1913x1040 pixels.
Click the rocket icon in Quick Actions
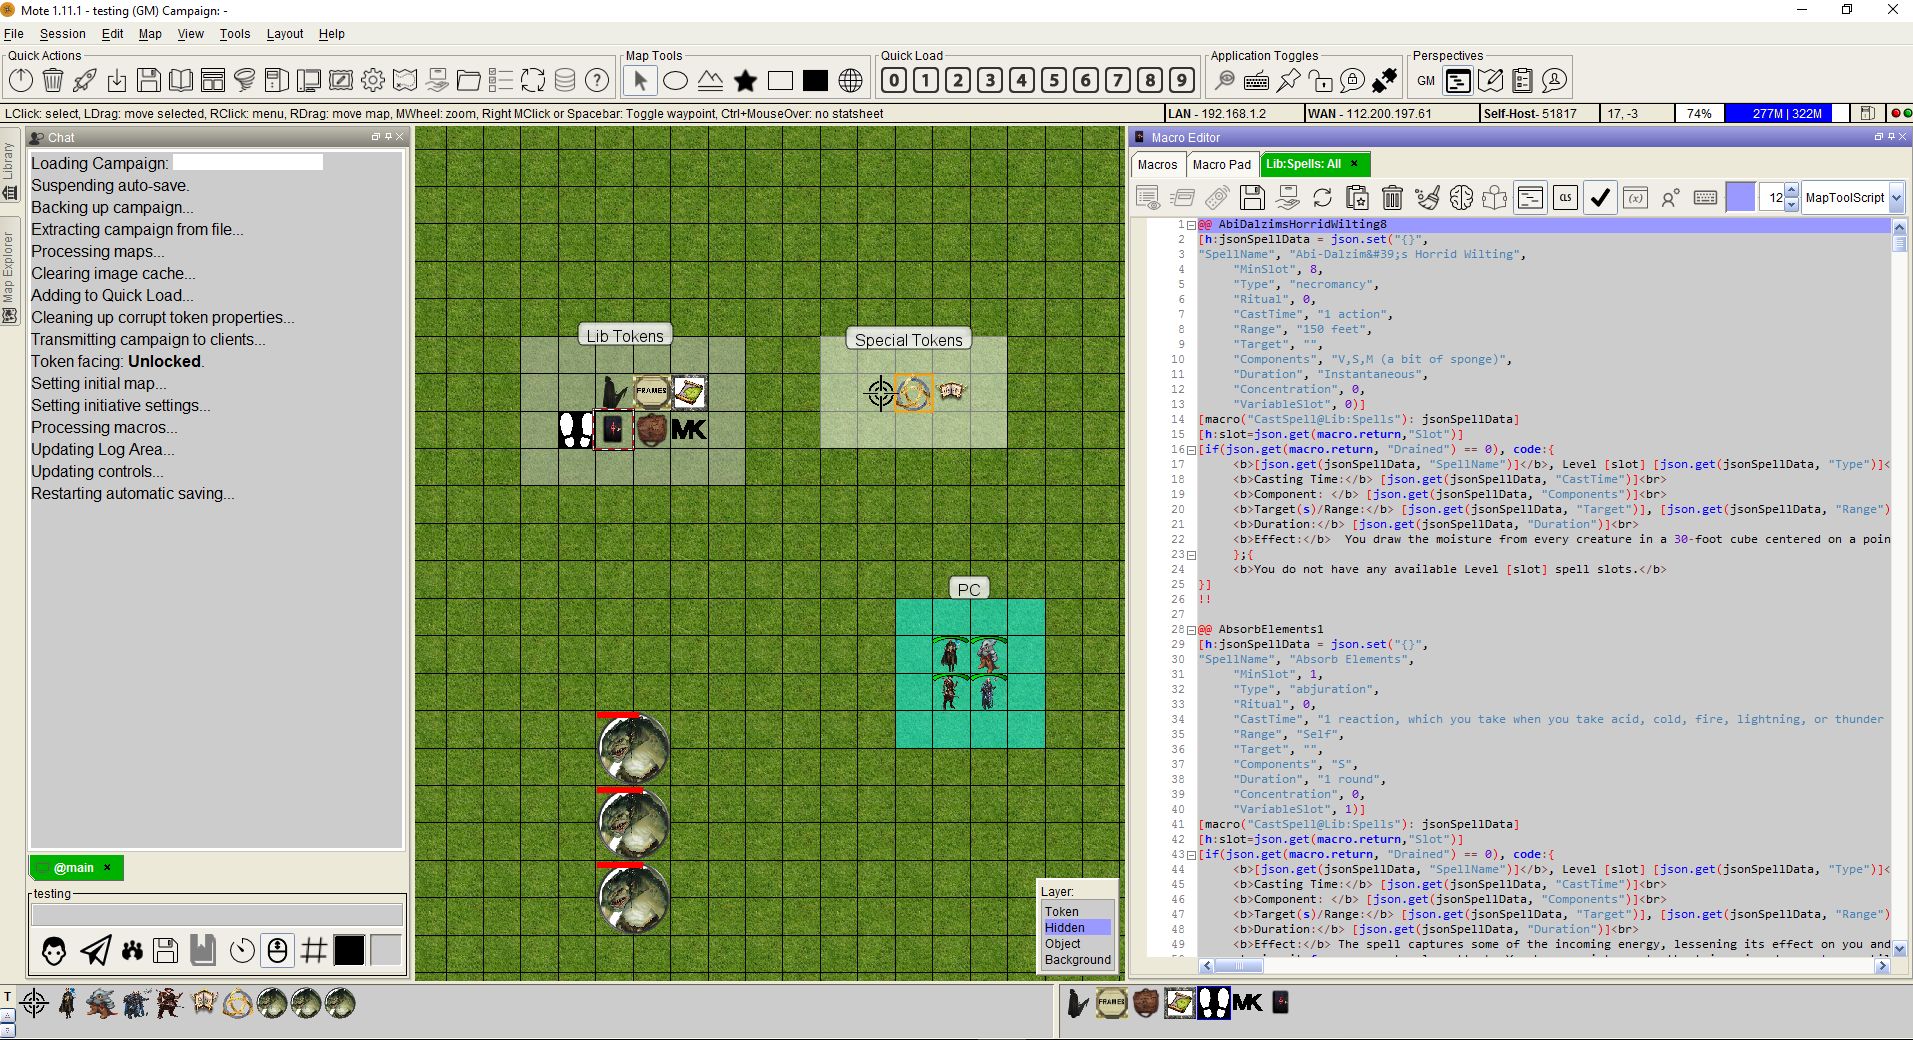click(85, 80)
